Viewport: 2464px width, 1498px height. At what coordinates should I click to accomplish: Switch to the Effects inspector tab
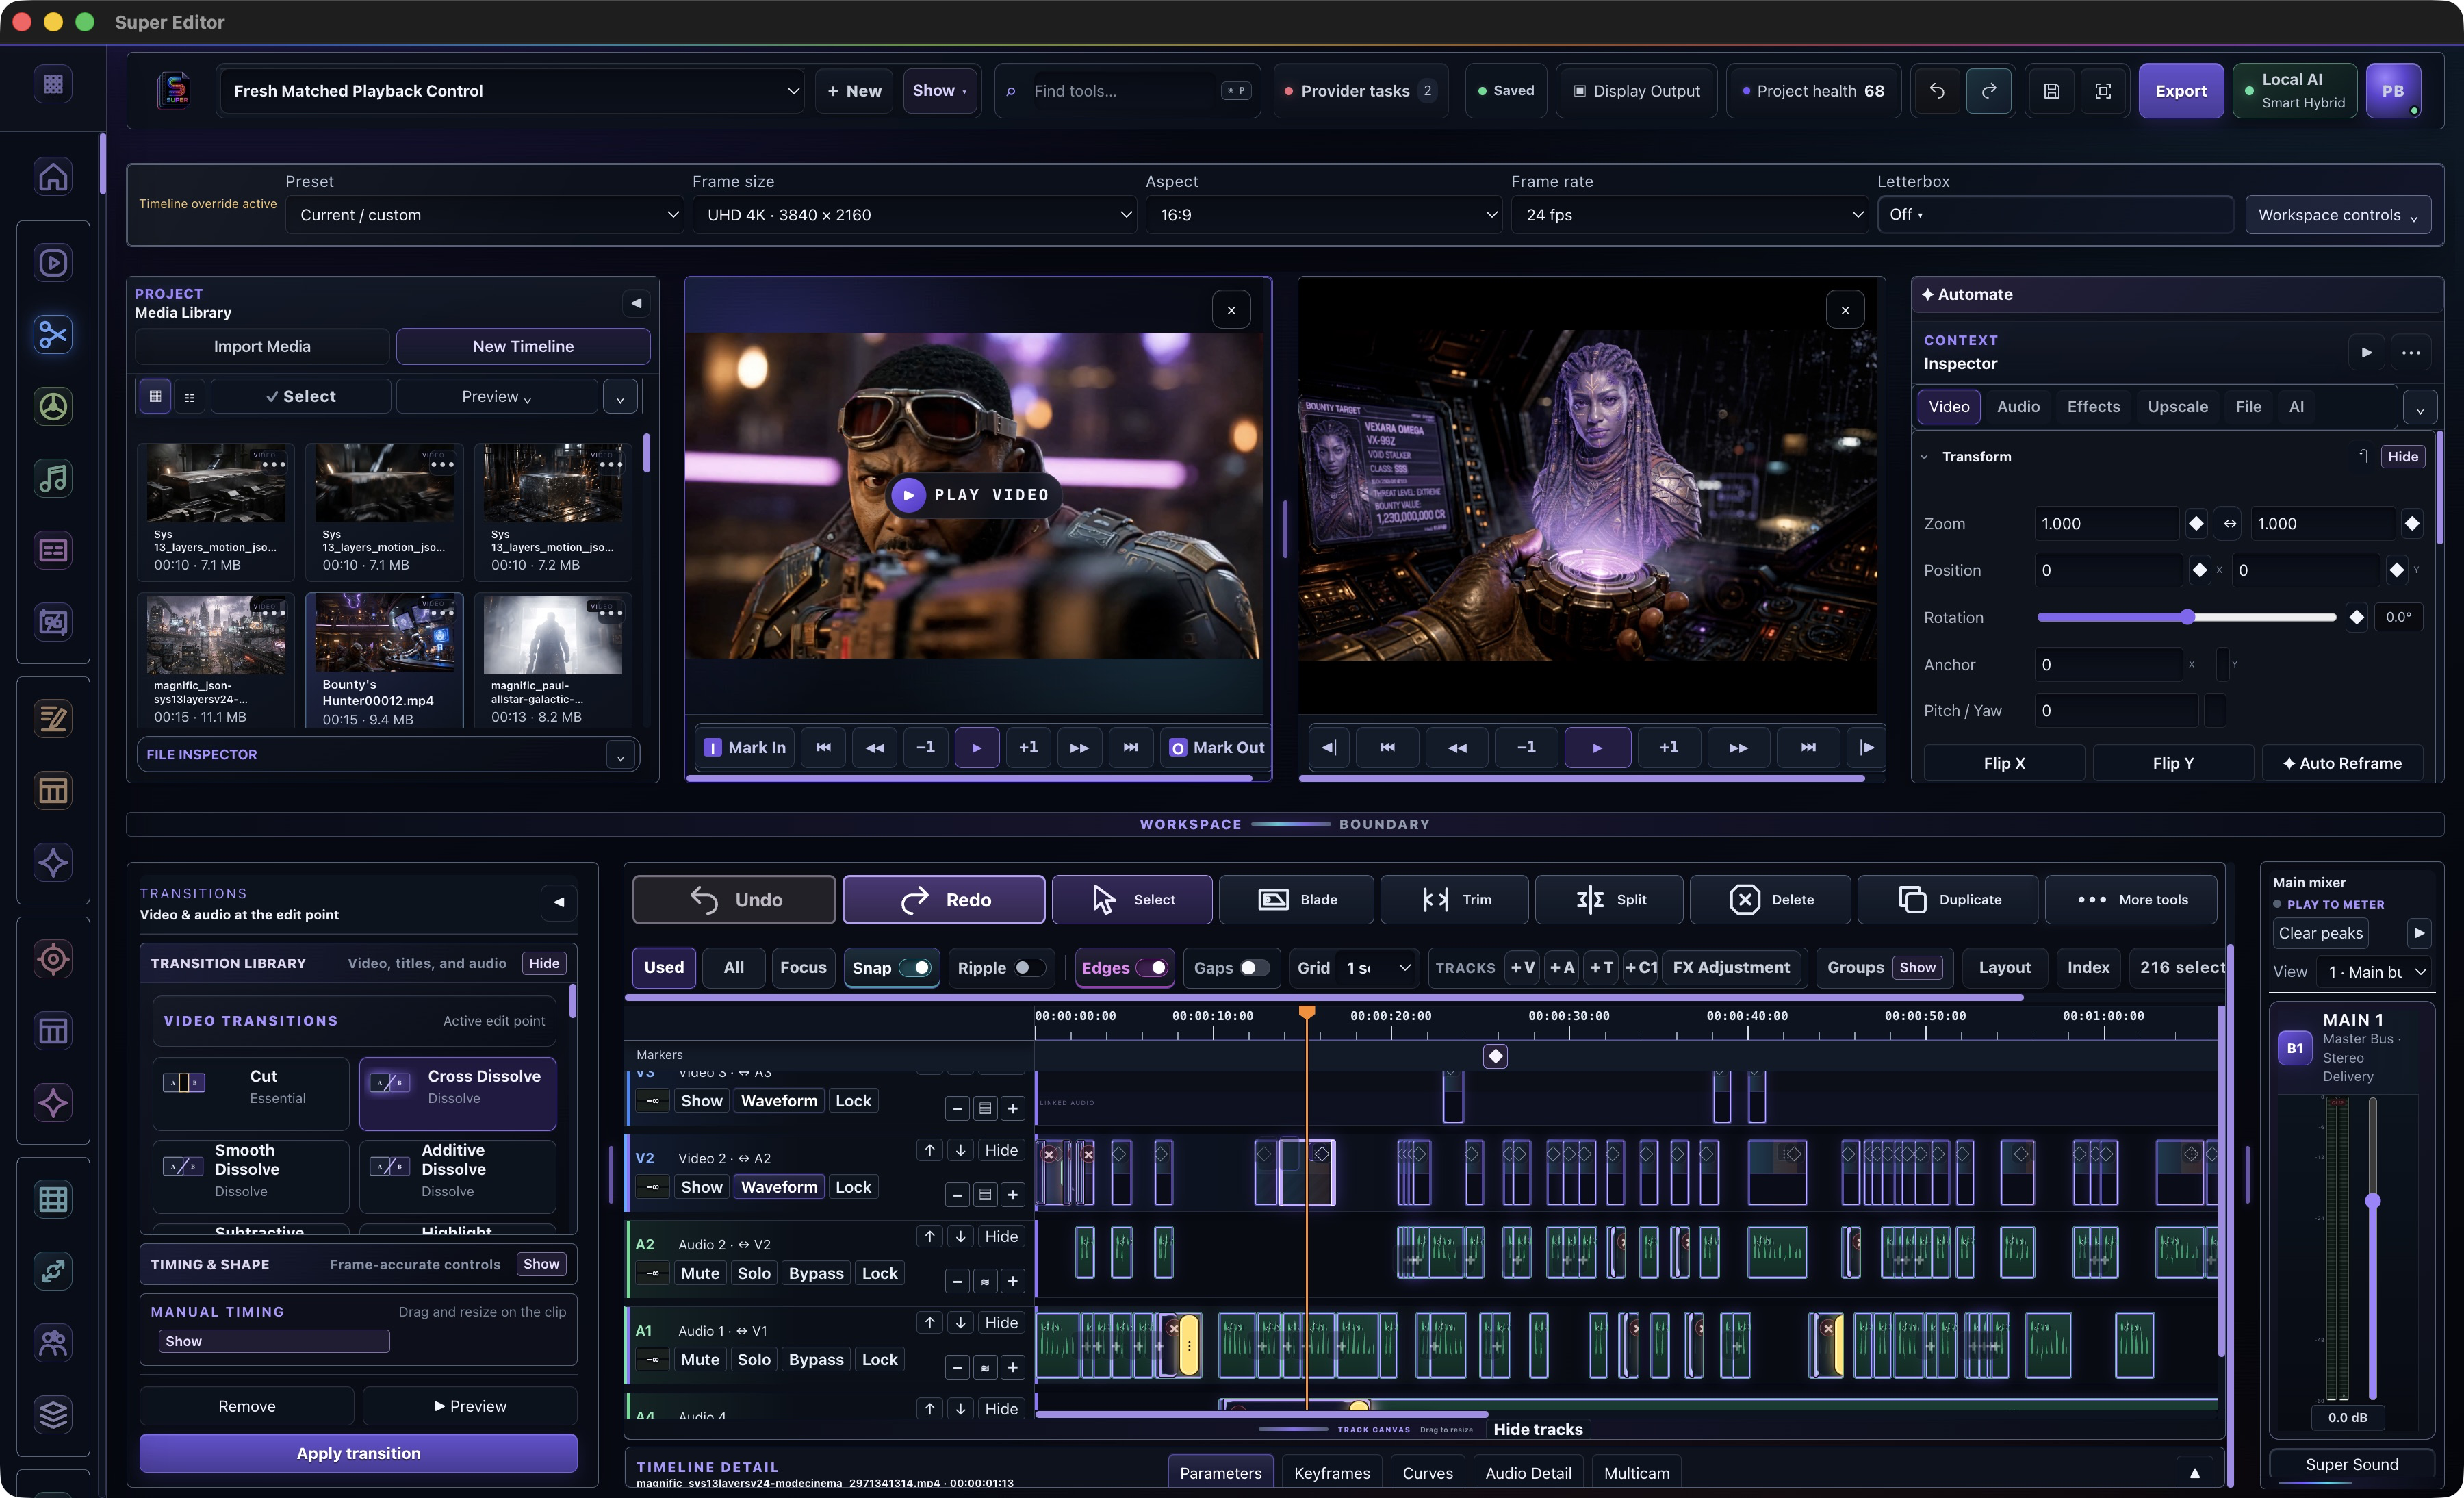pyautogui.click(x=2093, y=406)
